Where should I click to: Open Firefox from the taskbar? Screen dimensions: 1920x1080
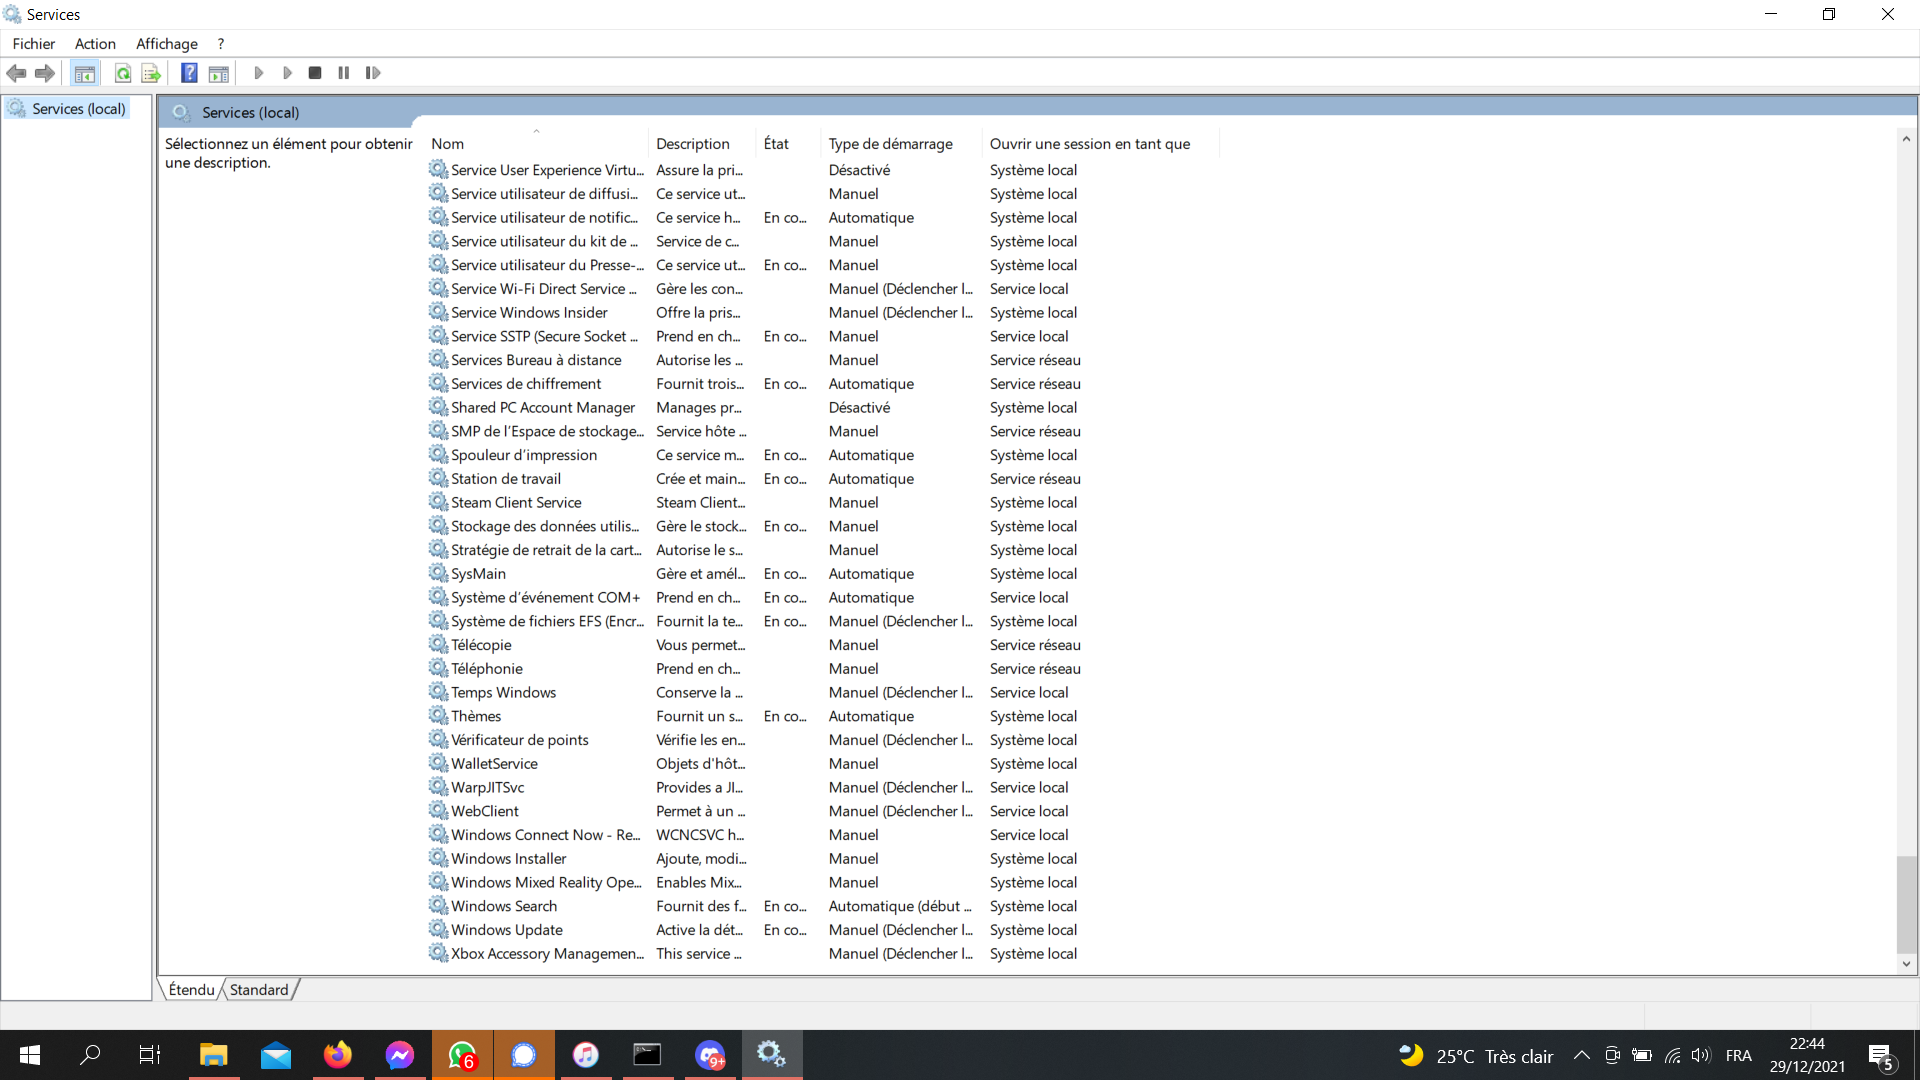pos(338,1055)
